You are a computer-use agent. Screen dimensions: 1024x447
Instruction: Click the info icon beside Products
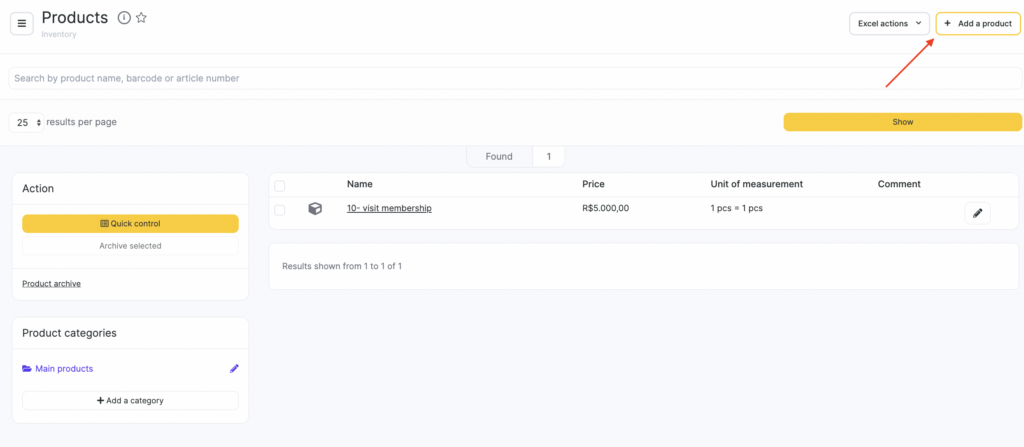[x=124, y=18]
